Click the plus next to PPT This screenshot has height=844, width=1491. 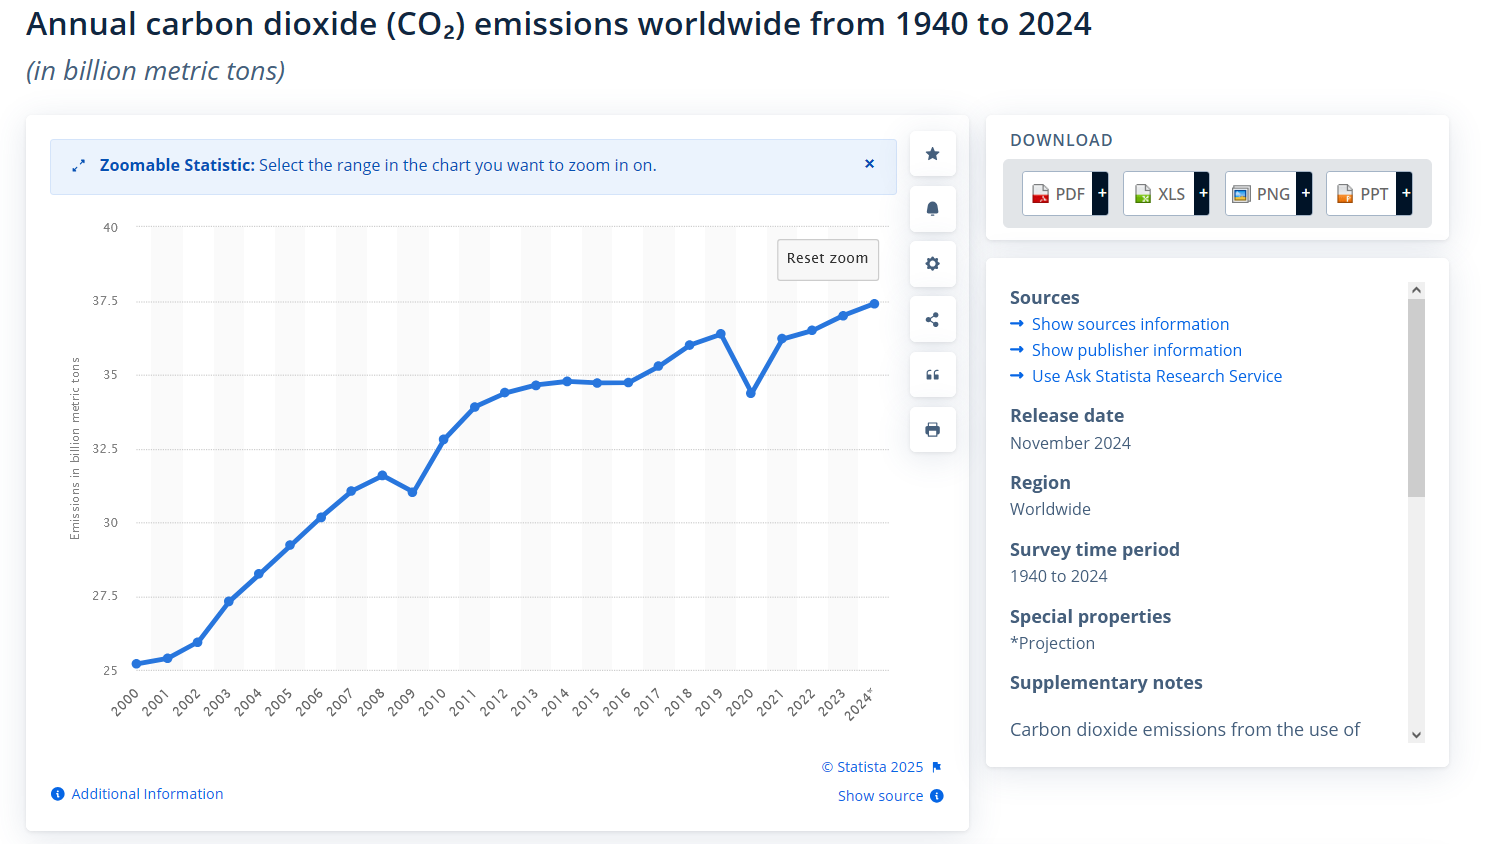(1406, 194)
